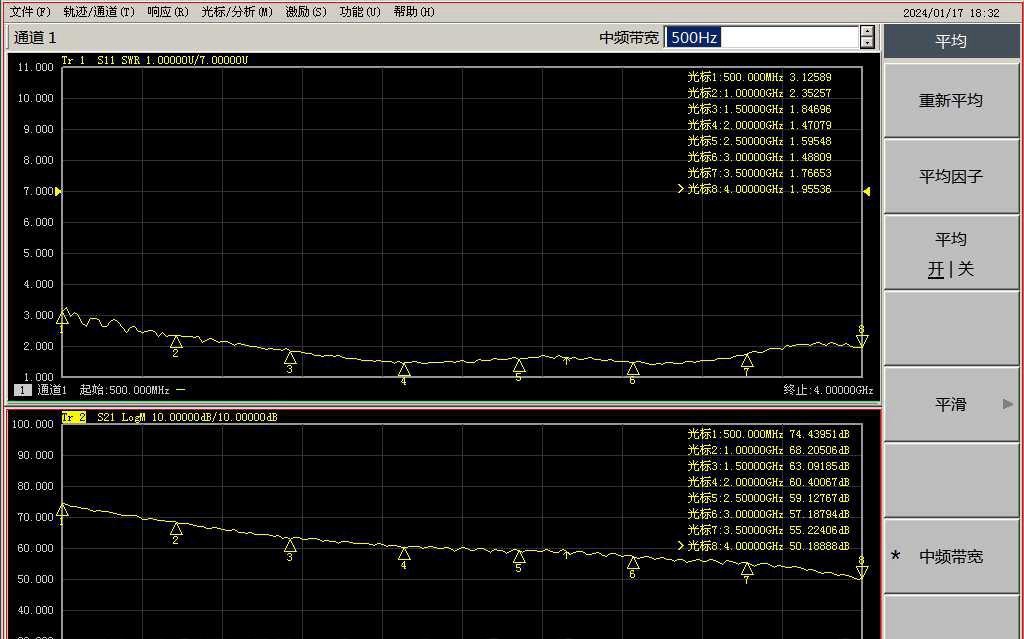Screen dimensions: 1024x639
Task: Click the channel 1 indicator box
Action: [x=22, y=390]
